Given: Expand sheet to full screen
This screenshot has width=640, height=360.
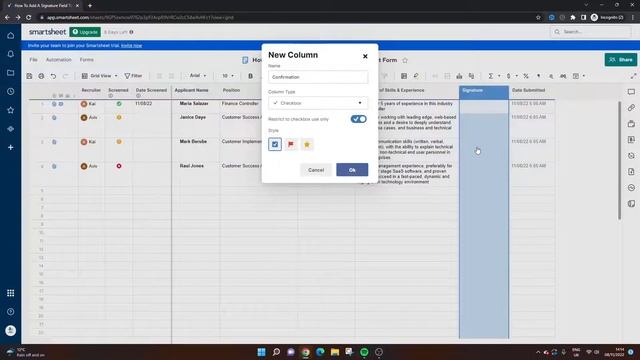Looking at the screenshot, I should point(633,76).
